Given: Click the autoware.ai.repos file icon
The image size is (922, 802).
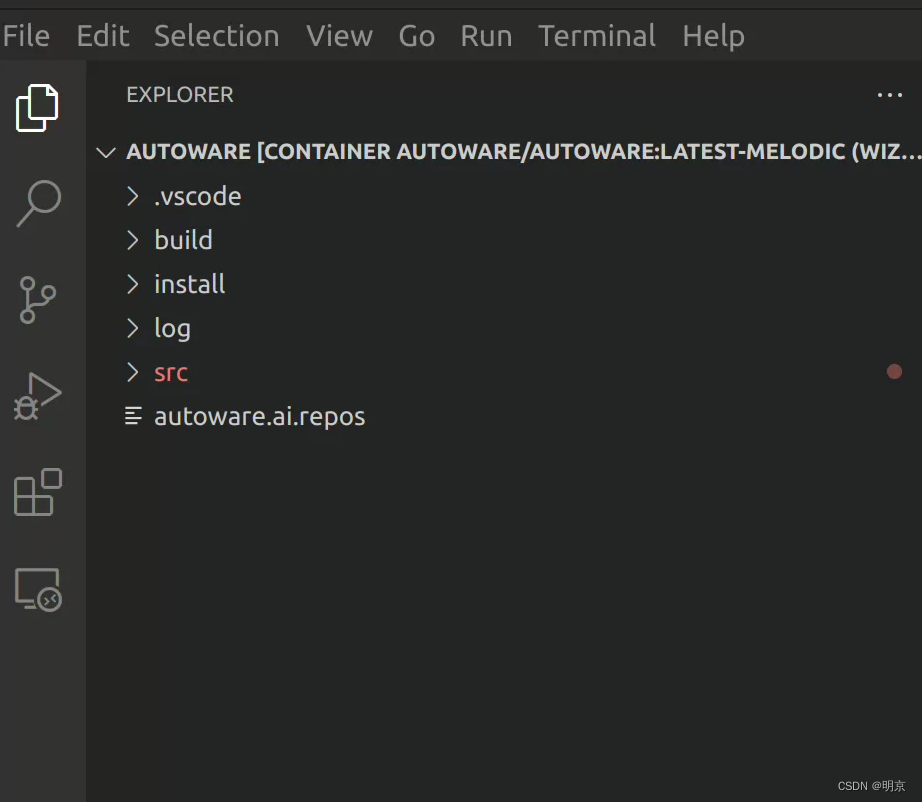Looking at the screenshot, I should pos(133,416).
